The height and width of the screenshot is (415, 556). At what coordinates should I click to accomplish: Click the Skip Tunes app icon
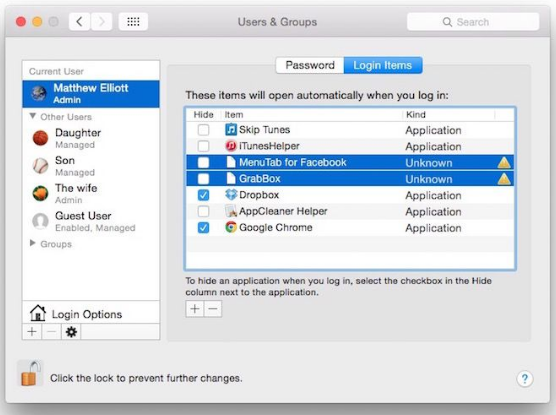tap(231, 129)
